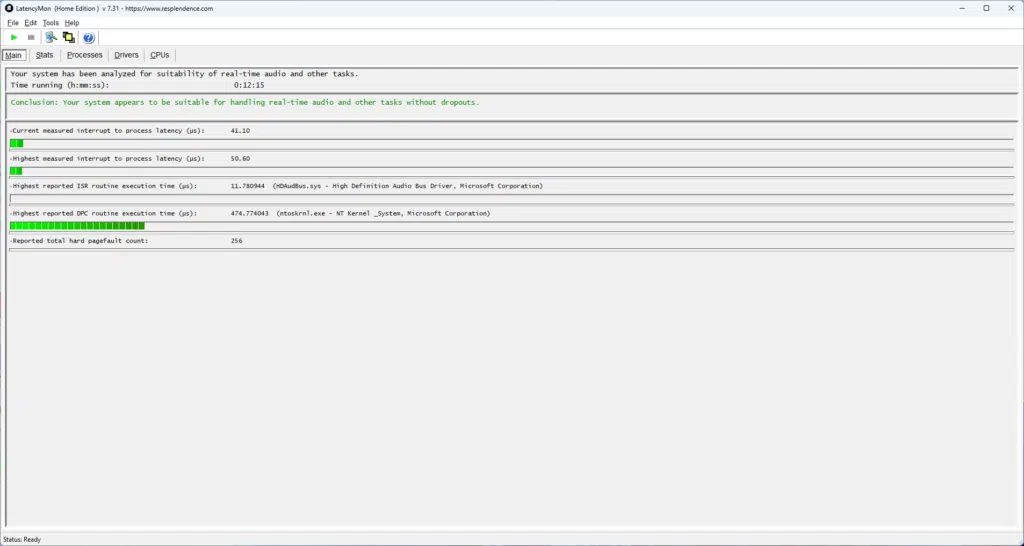Switch to the Drivers tab

[x=126, y=55]
